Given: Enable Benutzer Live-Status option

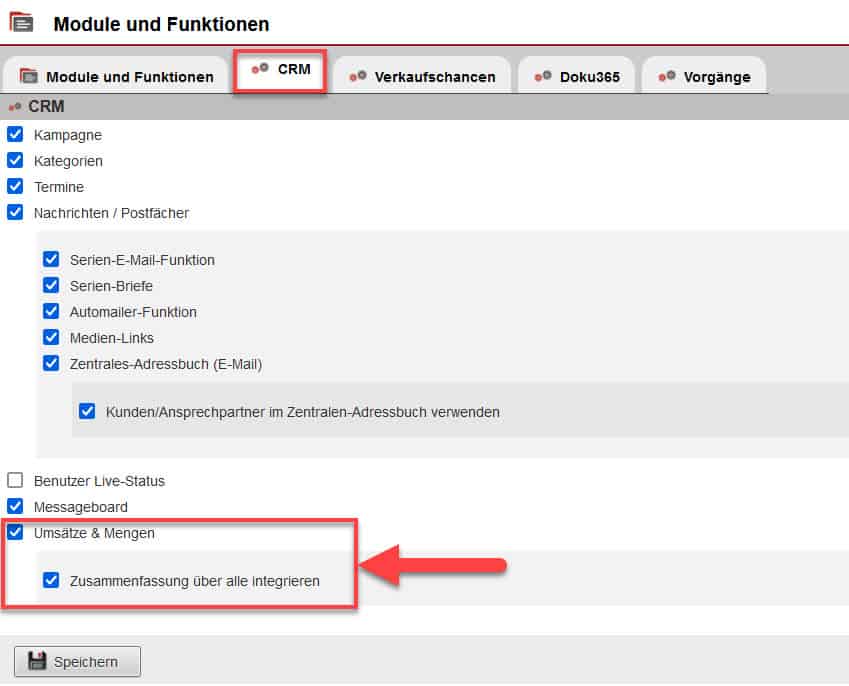Looking at the screenshot, I should (x=15, y=480).
